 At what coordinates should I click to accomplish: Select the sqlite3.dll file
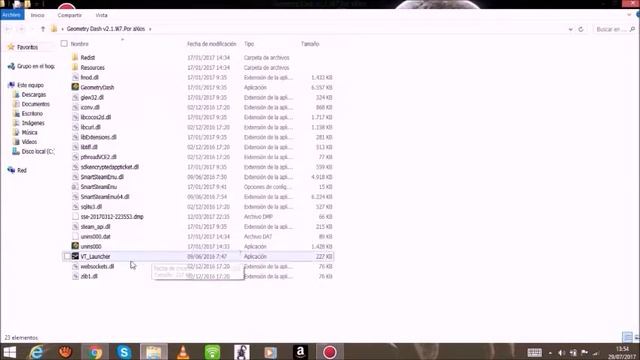(91, 207)
